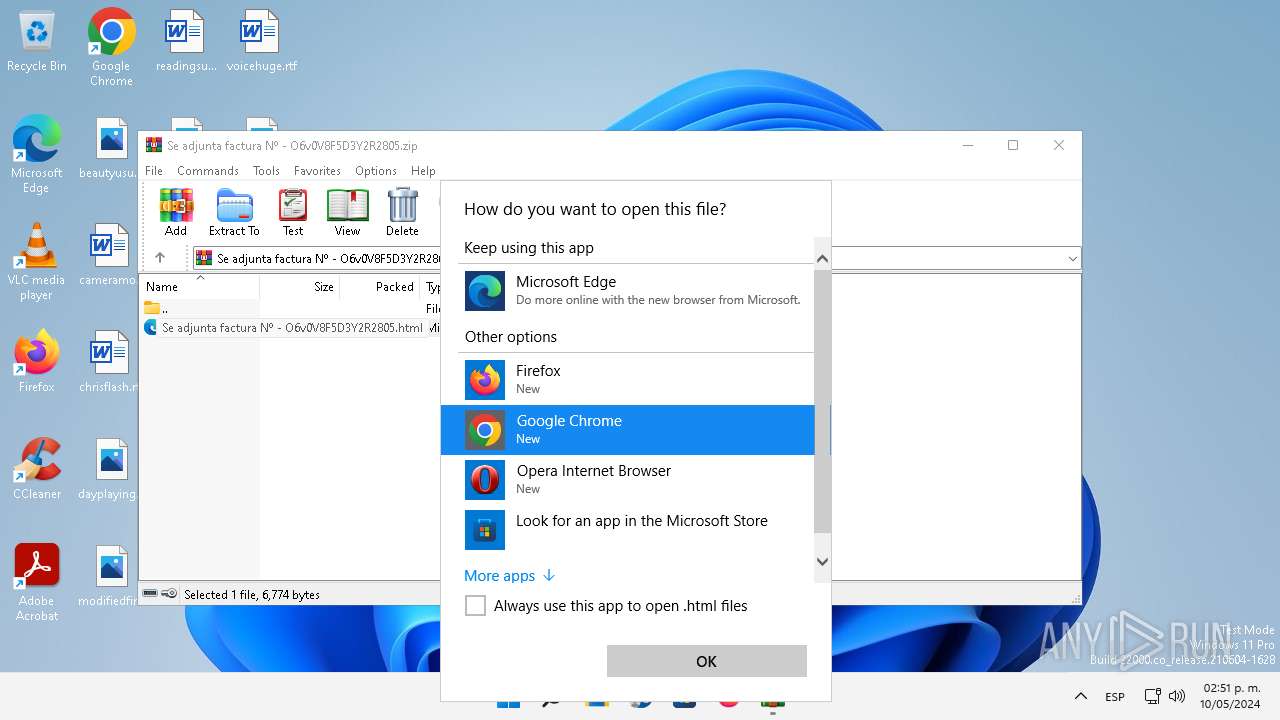Viewport: 1280px width, 720px height.
Task: Click the Test archive toolbar icon
Action: (x=293, y=212)
